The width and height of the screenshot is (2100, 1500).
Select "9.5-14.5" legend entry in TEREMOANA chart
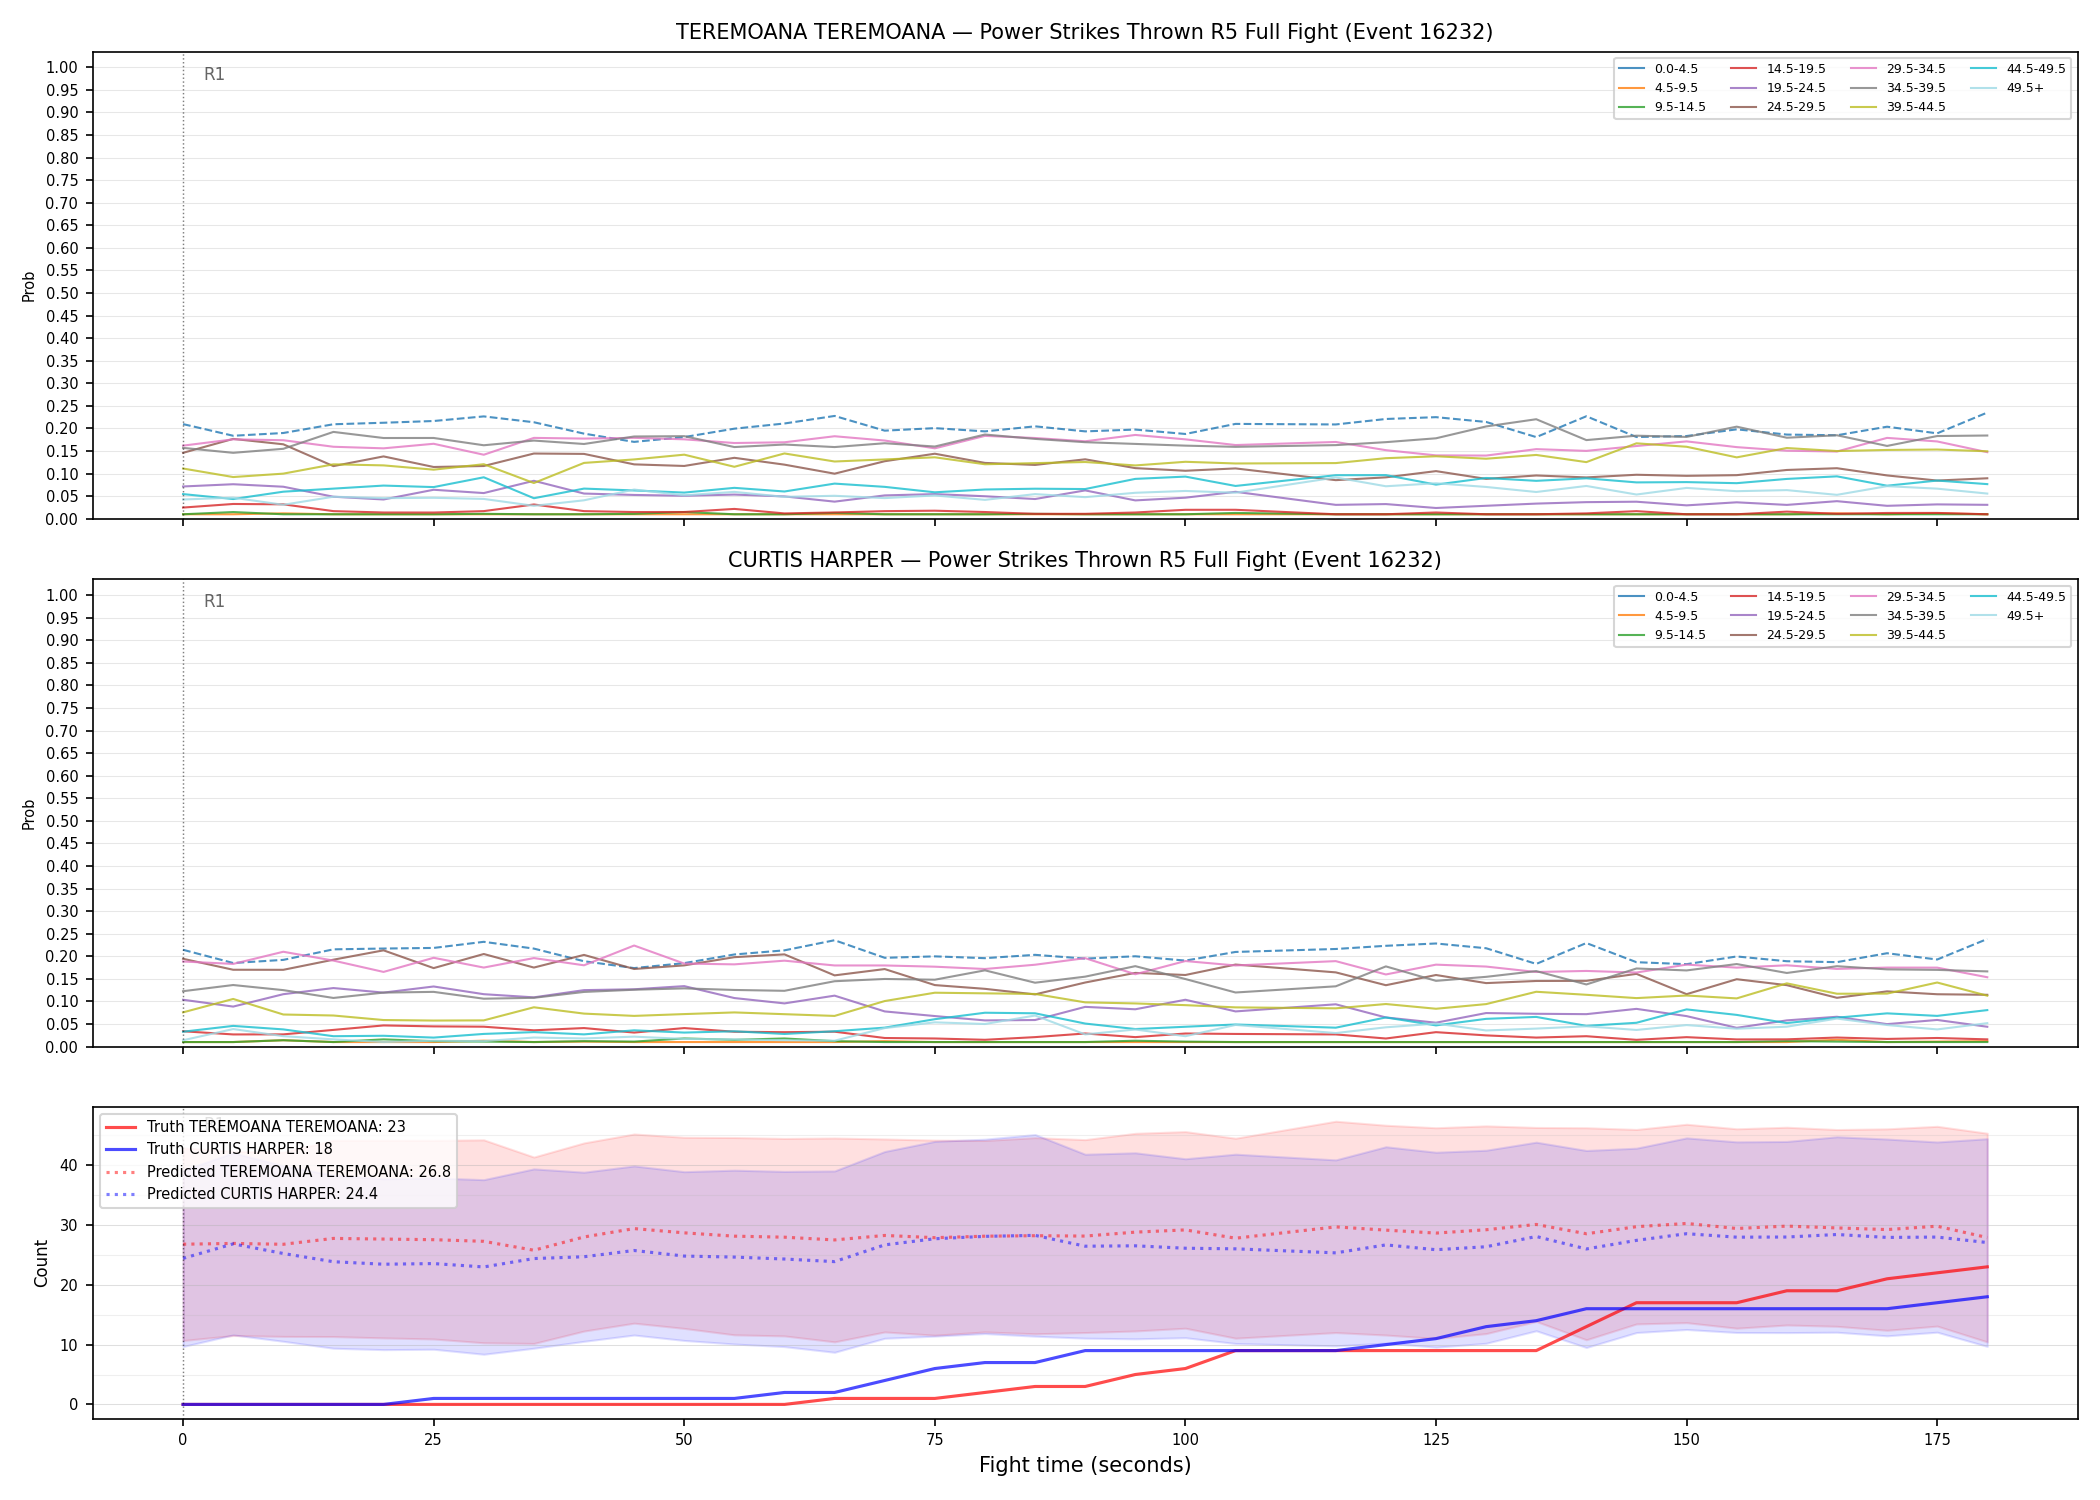(x=1662, y=107)
